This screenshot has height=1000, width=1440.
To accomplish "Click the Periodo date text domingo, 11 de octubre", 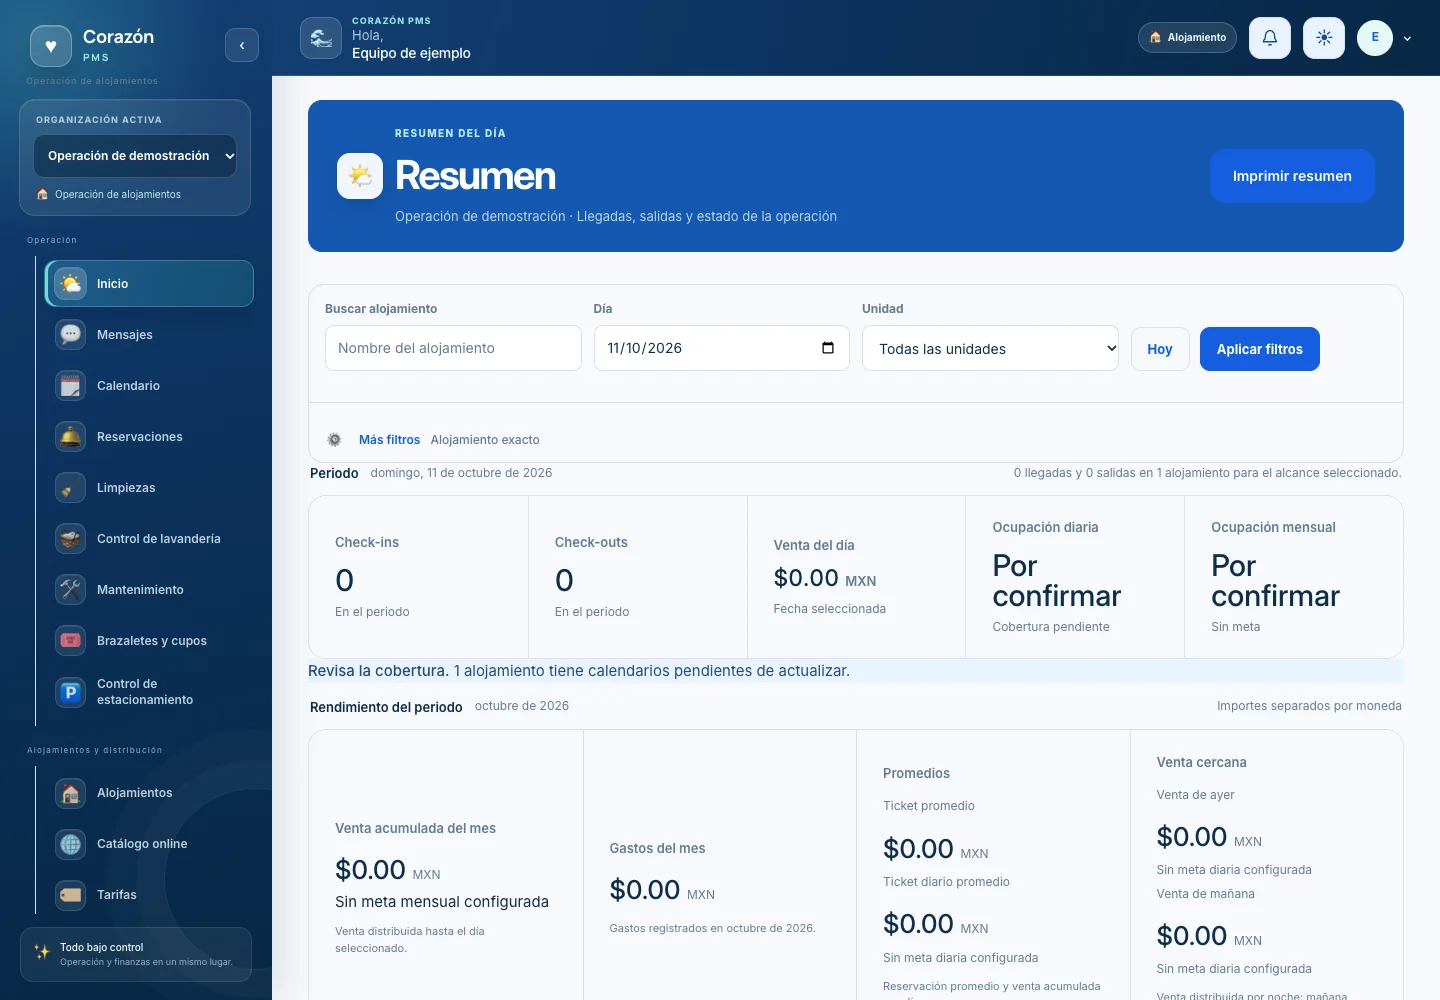I will coord(461,473).
